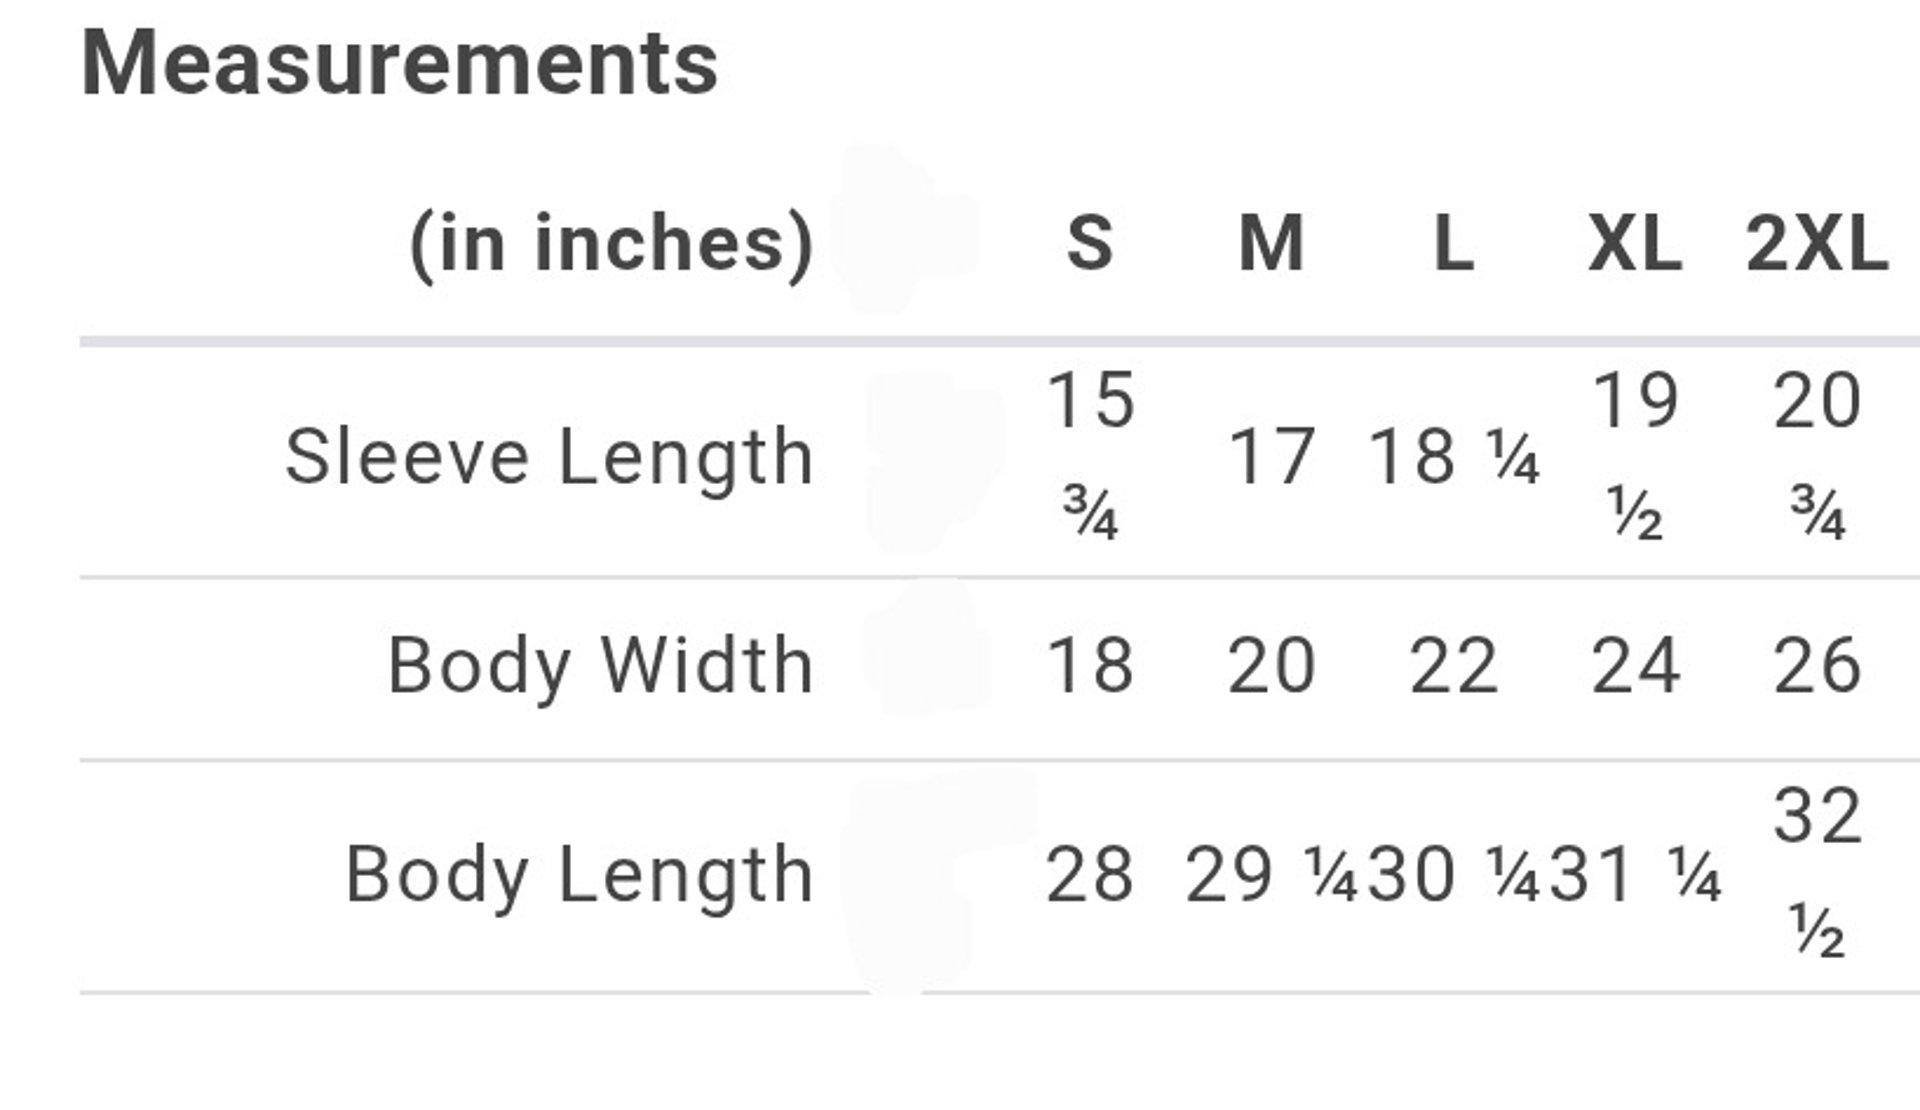Click body length value 31 ¼ for XL
The width and height of the screenshot is (1920, 1110).
(1635, 875)
